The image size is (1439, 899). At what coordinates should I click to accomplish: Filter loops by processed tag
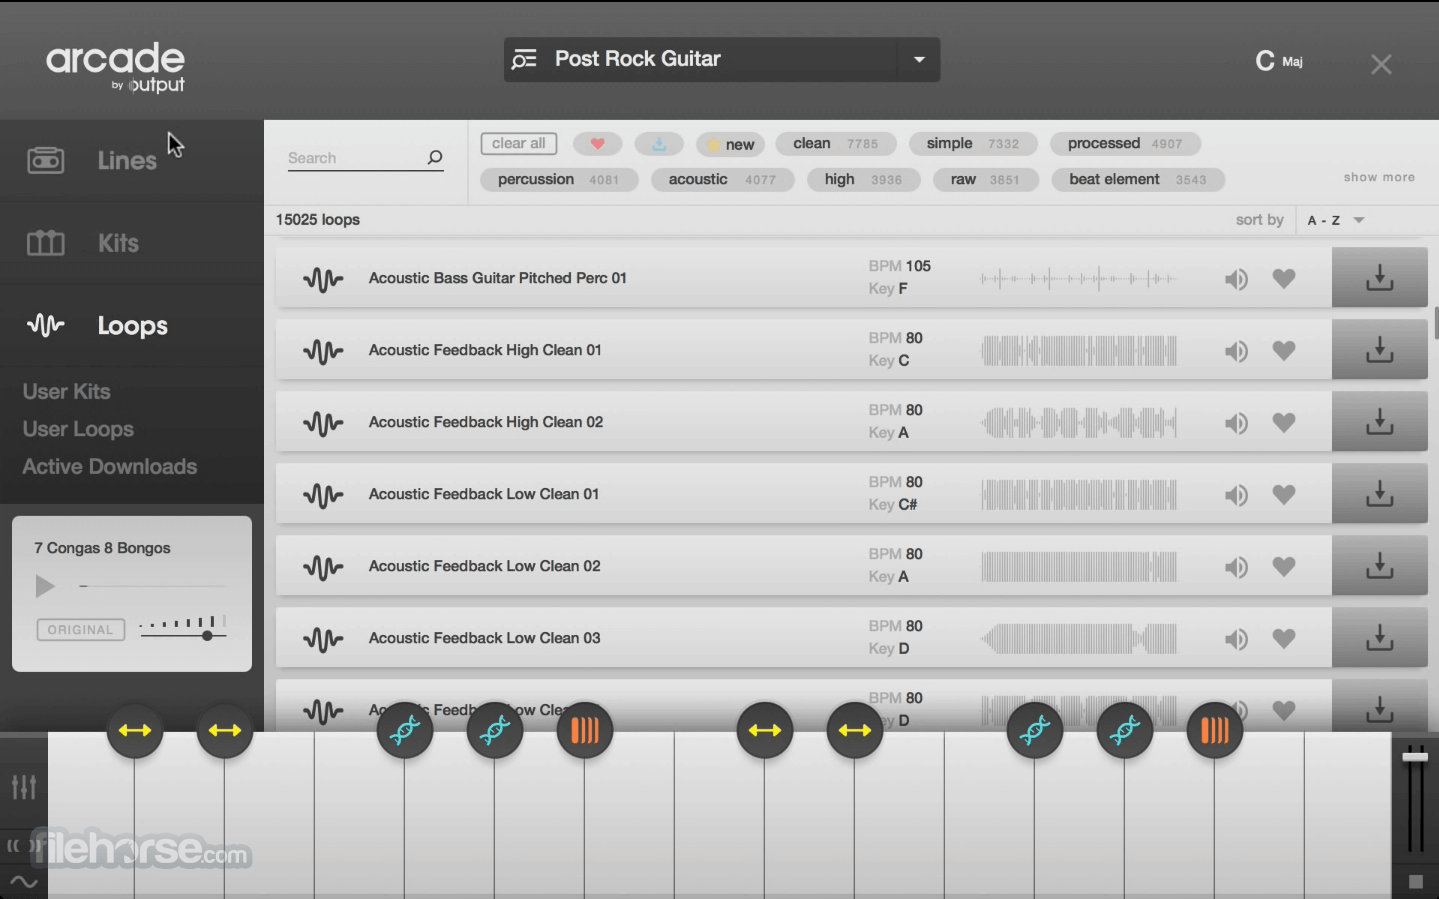click(1125, 144)
